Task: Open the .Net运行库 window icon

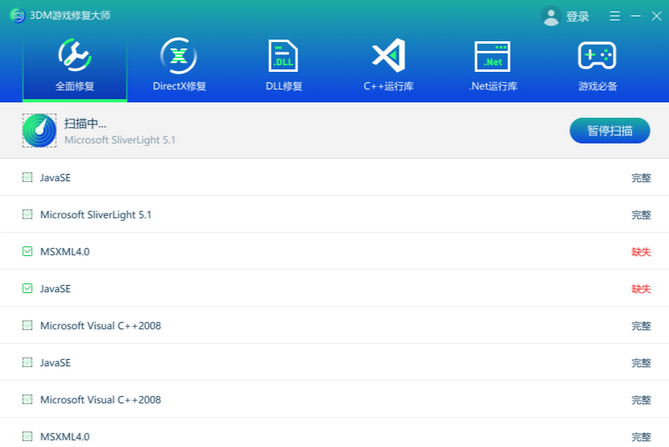Action: [492, 55]
